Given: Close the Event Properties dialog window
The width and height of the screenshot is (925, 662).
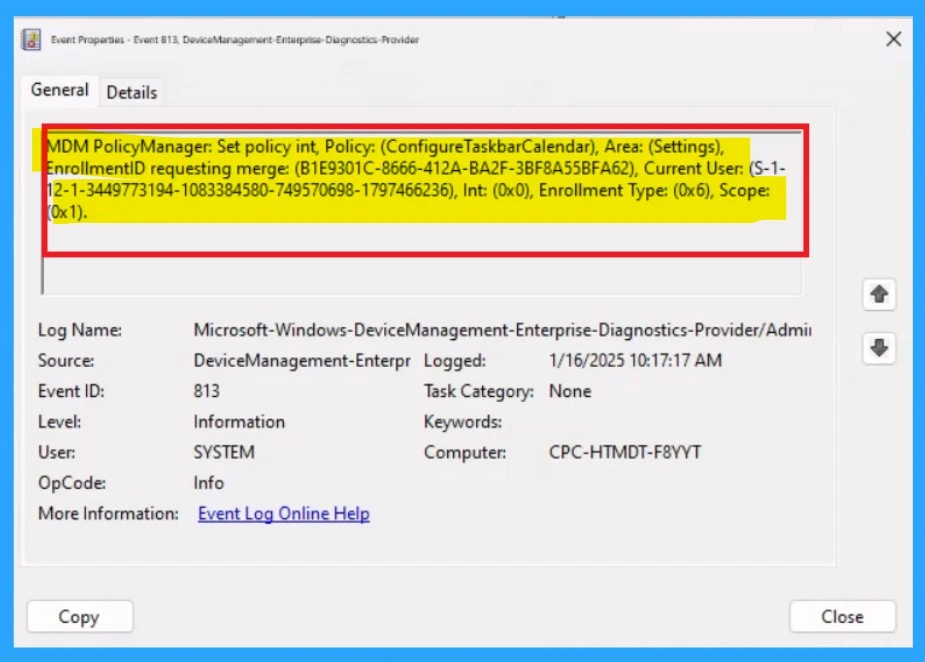Looking at the screenshot, I should tap(893, 40).
